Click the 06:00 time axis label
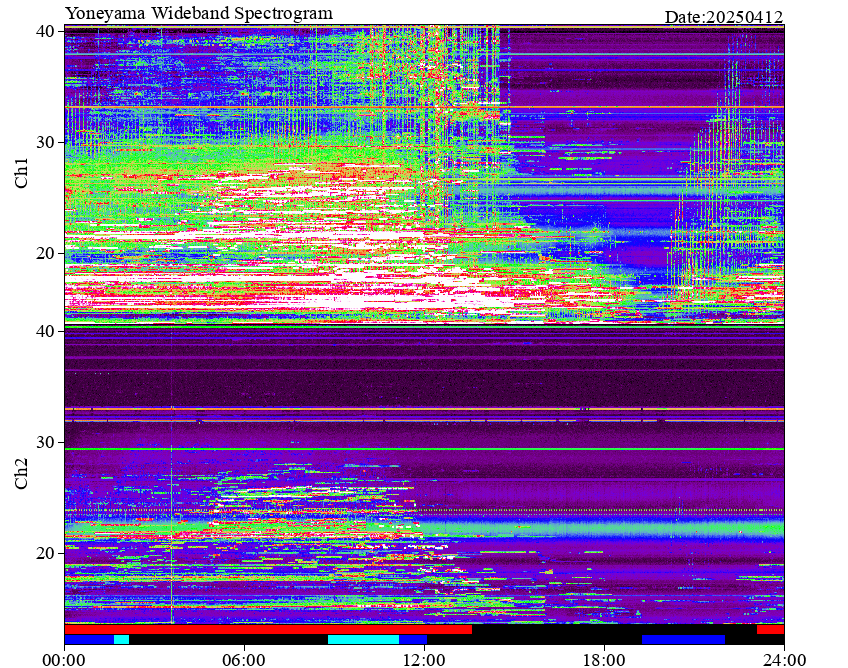The height and width of the screenshot is (668, 848). click(244, 659)
